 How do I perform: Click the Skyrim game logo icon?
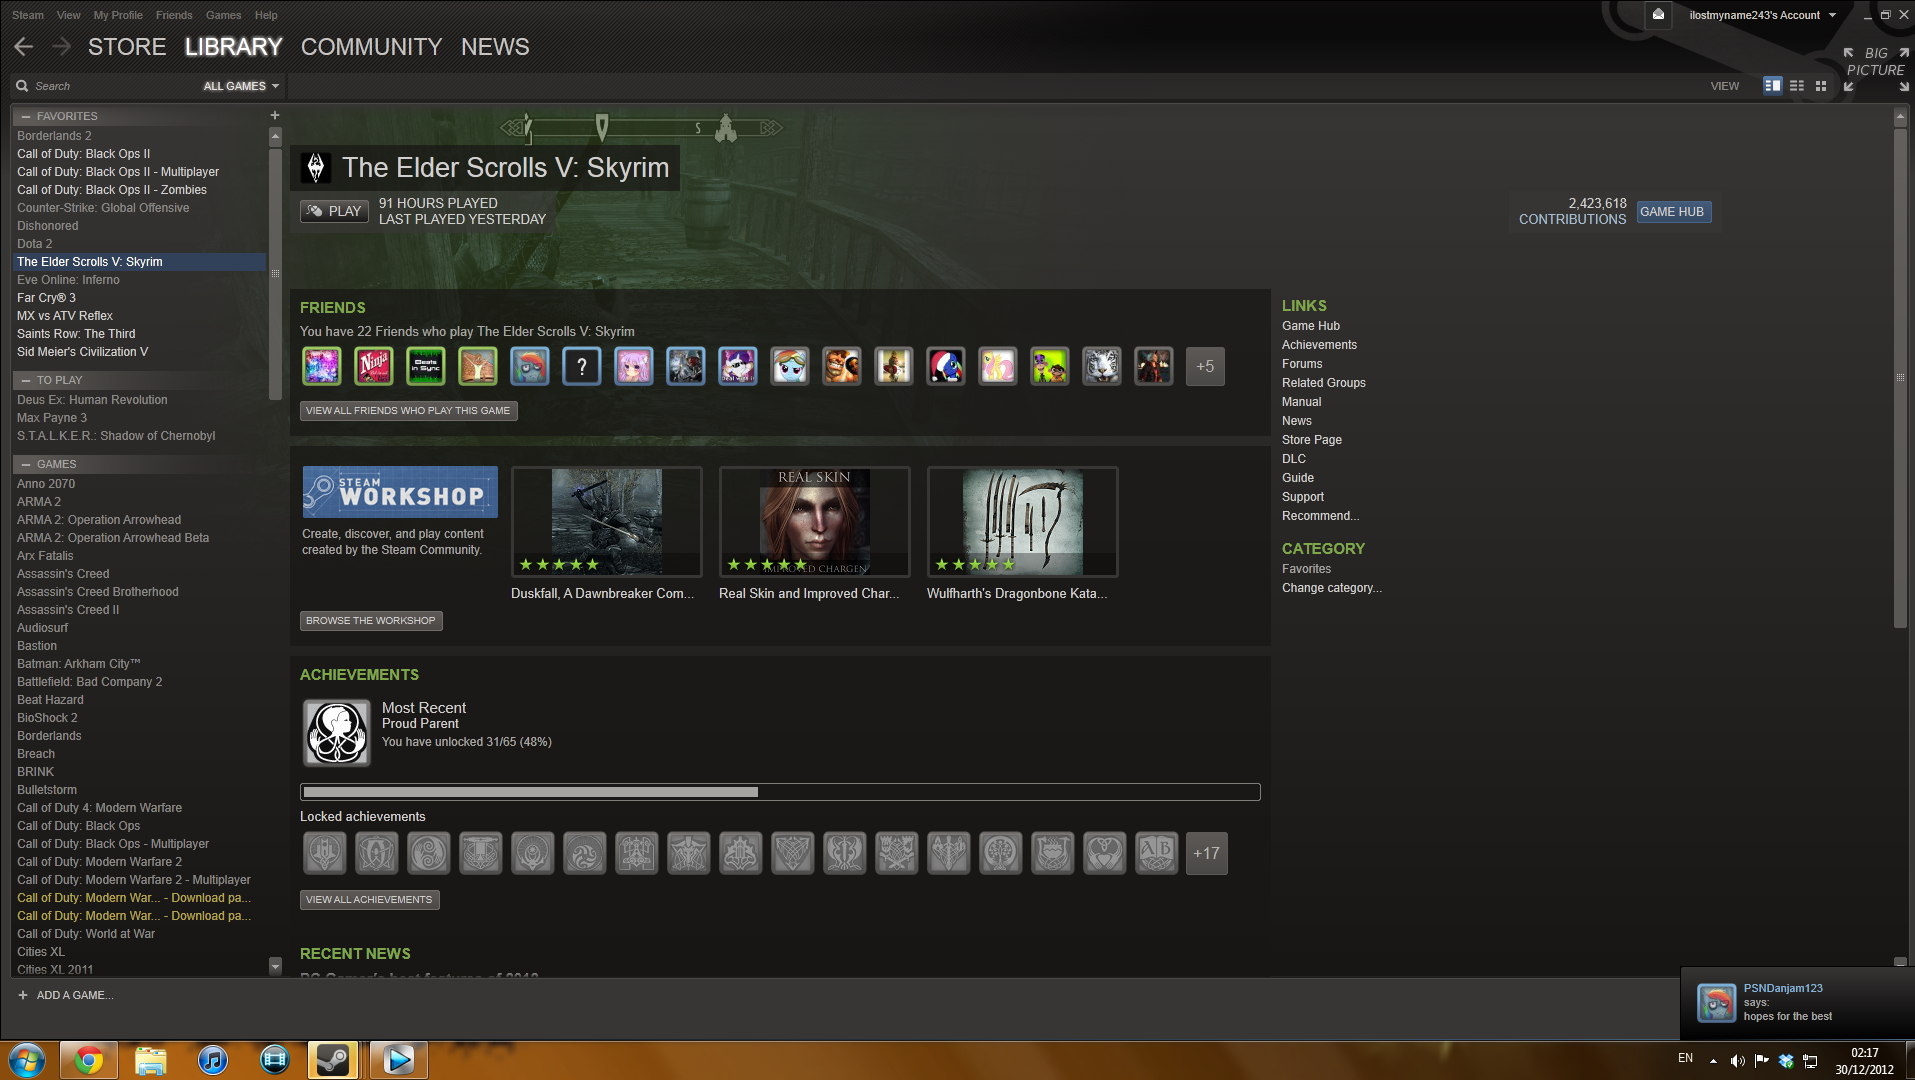pyautogui.click(x=316, y=168)
